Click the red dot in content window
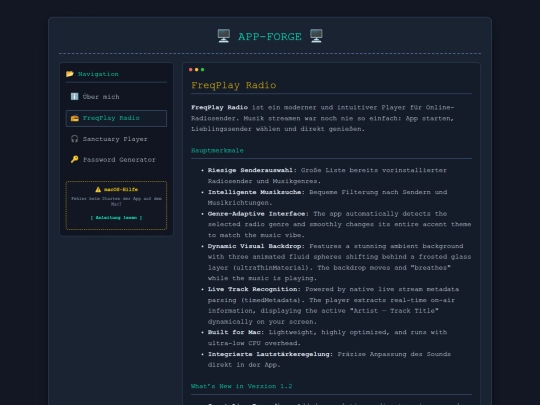 tap(191, 70)
